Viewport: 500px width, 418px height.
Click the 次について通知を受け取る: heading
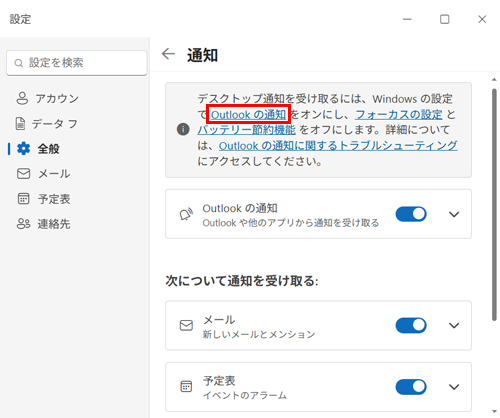(242, 281)
